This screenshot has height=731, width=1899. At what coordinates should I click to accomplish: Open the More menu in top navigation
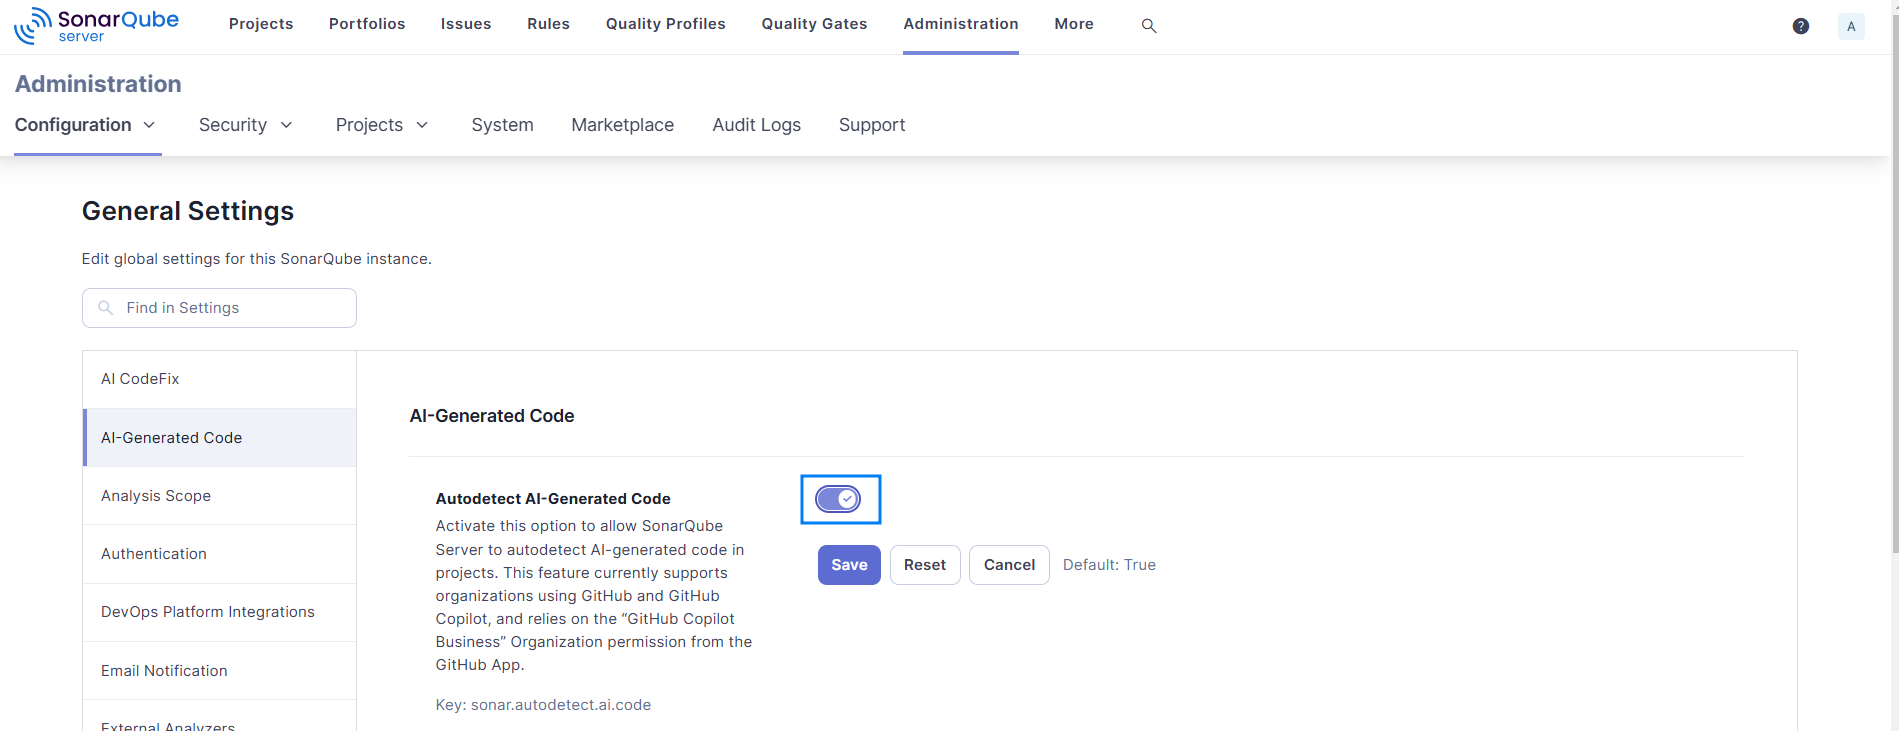tap(1074, 24)
